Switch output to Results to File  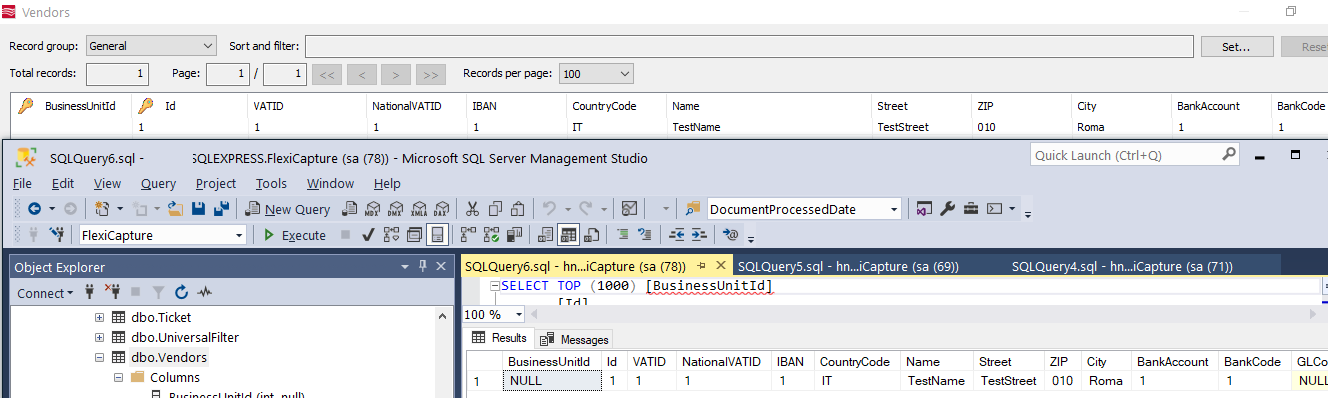click(x=591, y=235)
